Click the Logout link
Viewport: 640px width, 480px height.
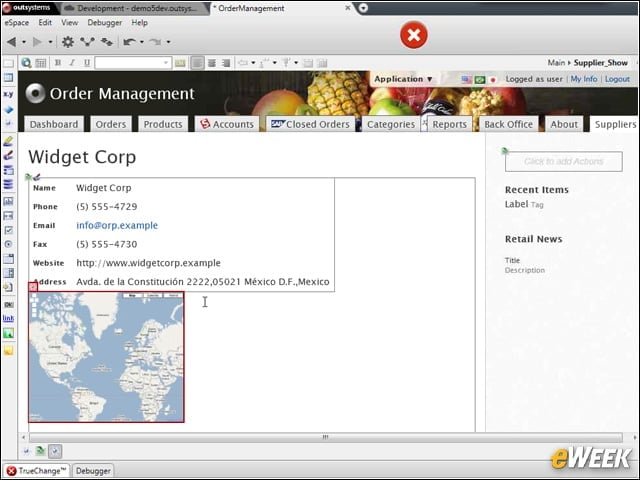617,79
